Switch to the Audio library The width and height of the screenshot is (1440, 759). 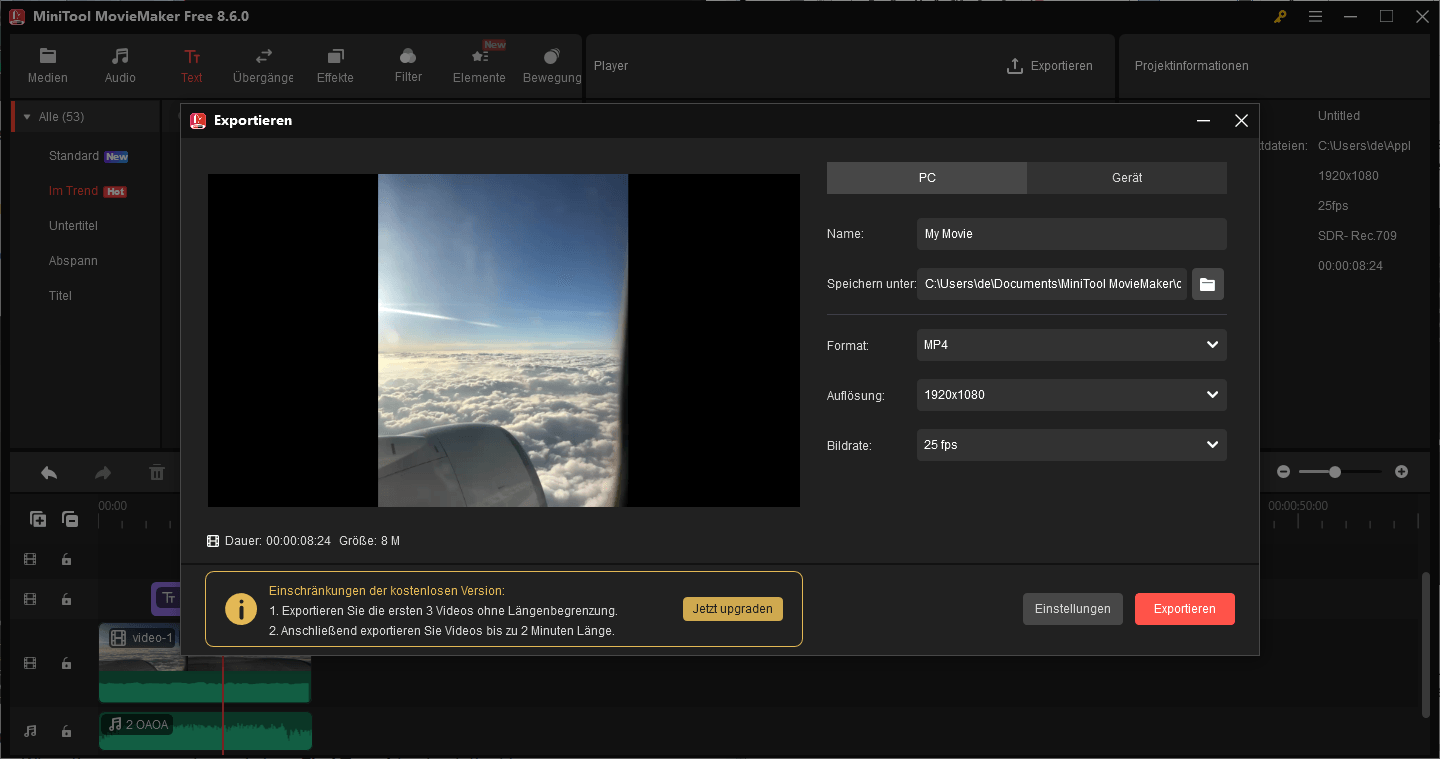click(119, 65)
